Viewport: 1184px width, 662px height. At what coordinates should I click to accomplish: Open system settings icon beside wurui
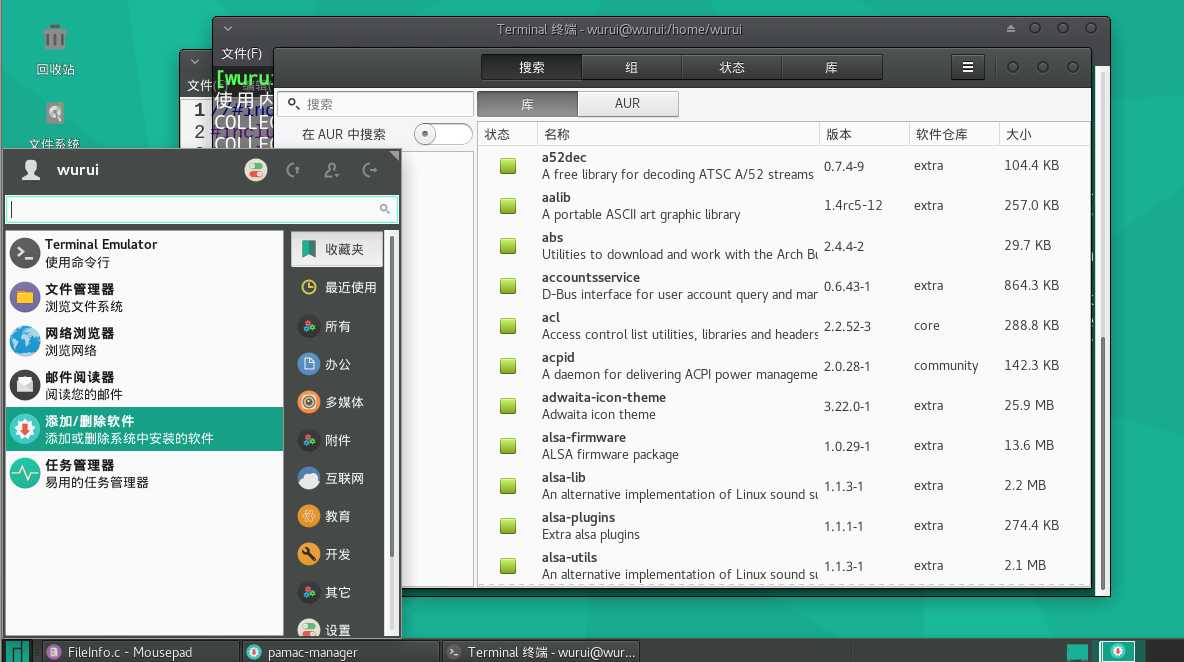(x=256, y=170)
